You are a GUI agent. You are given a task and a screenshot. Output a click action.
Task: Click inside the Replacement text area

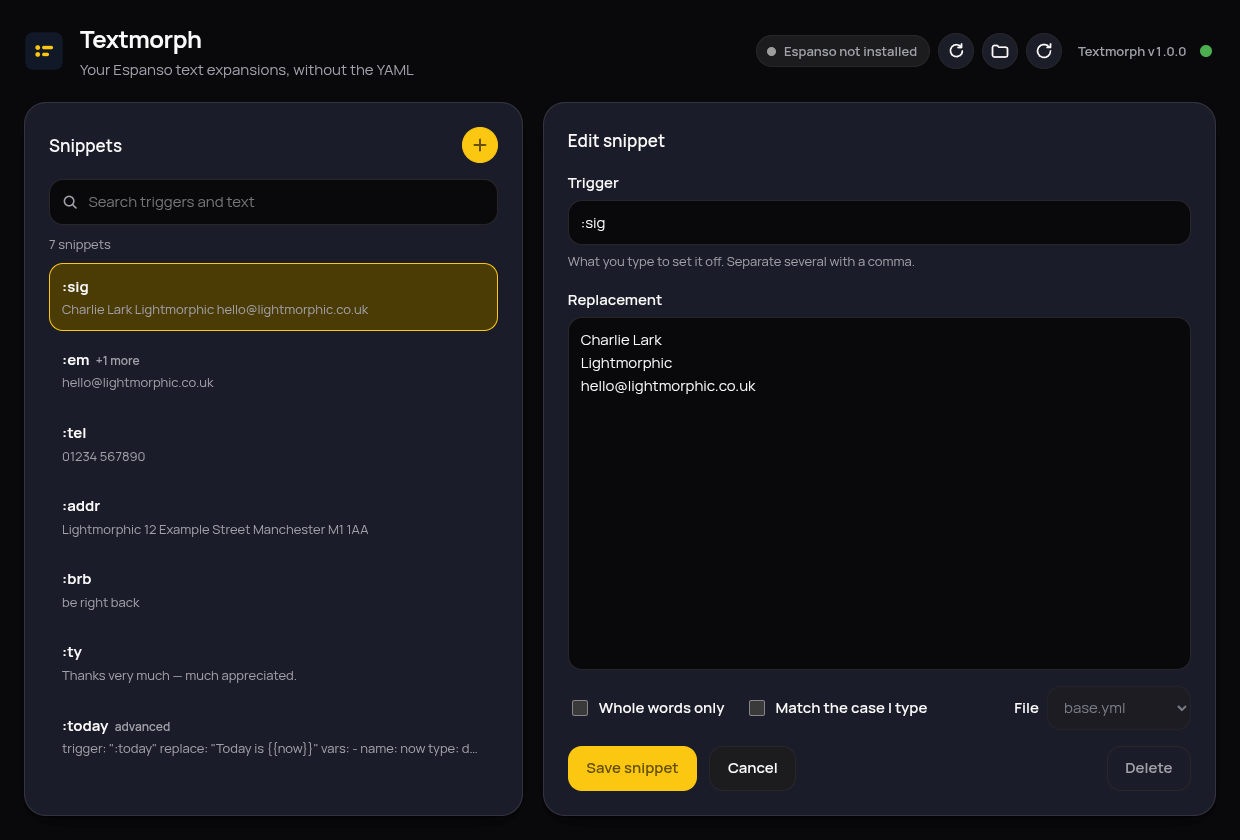coord(879,493)
